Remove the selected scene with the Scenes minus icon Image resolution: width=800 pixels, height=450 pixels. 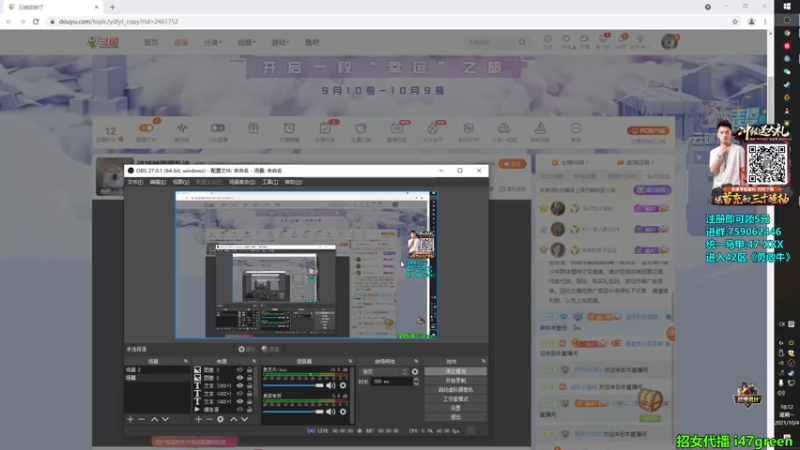pyautogui.click(x=141, y=419)
